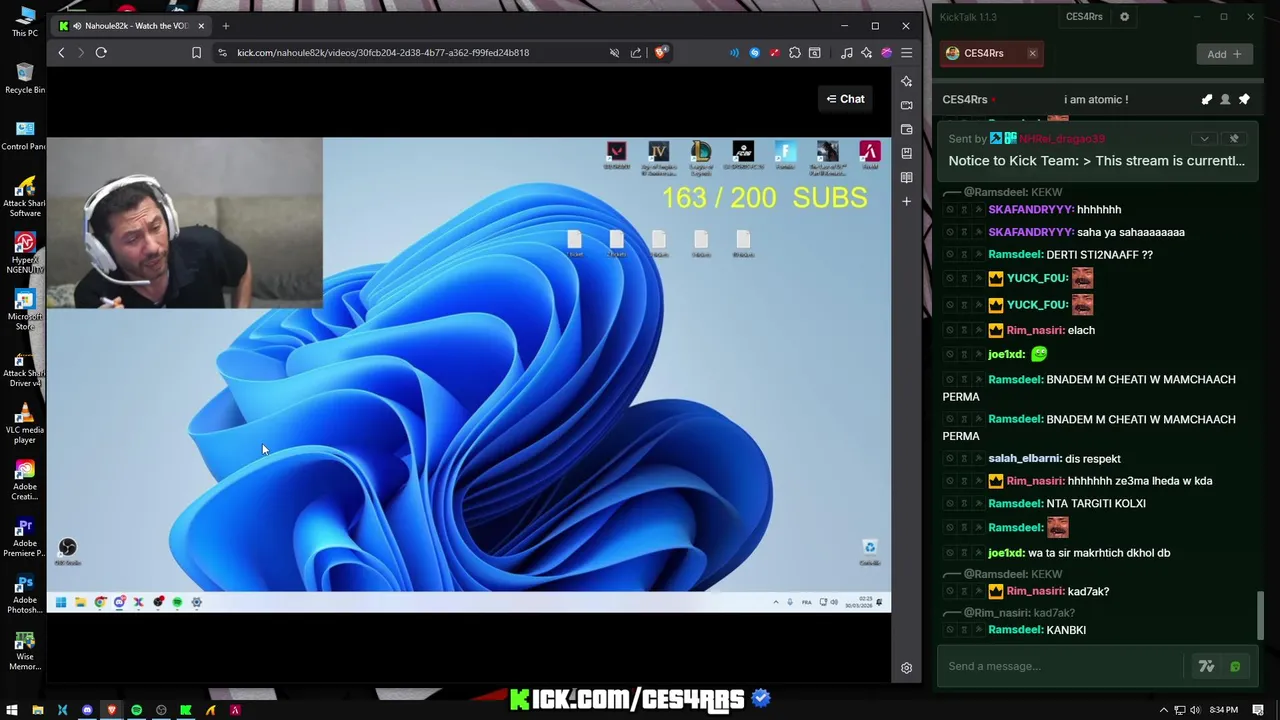Image resolution: width=1280 pixels, height=720 pixels.
Task: Toggle the muted speaker icon in address bar
Action: click(x=614, y=53)
